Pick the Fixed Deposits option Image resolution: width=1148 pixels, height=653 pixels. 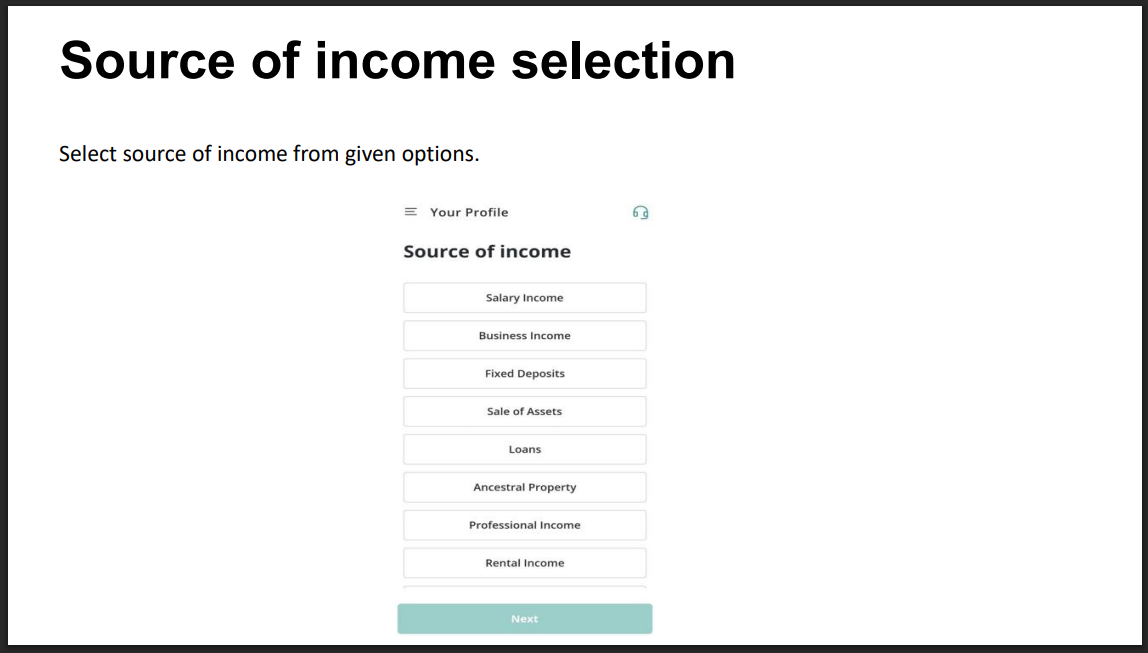pos(525,374)
